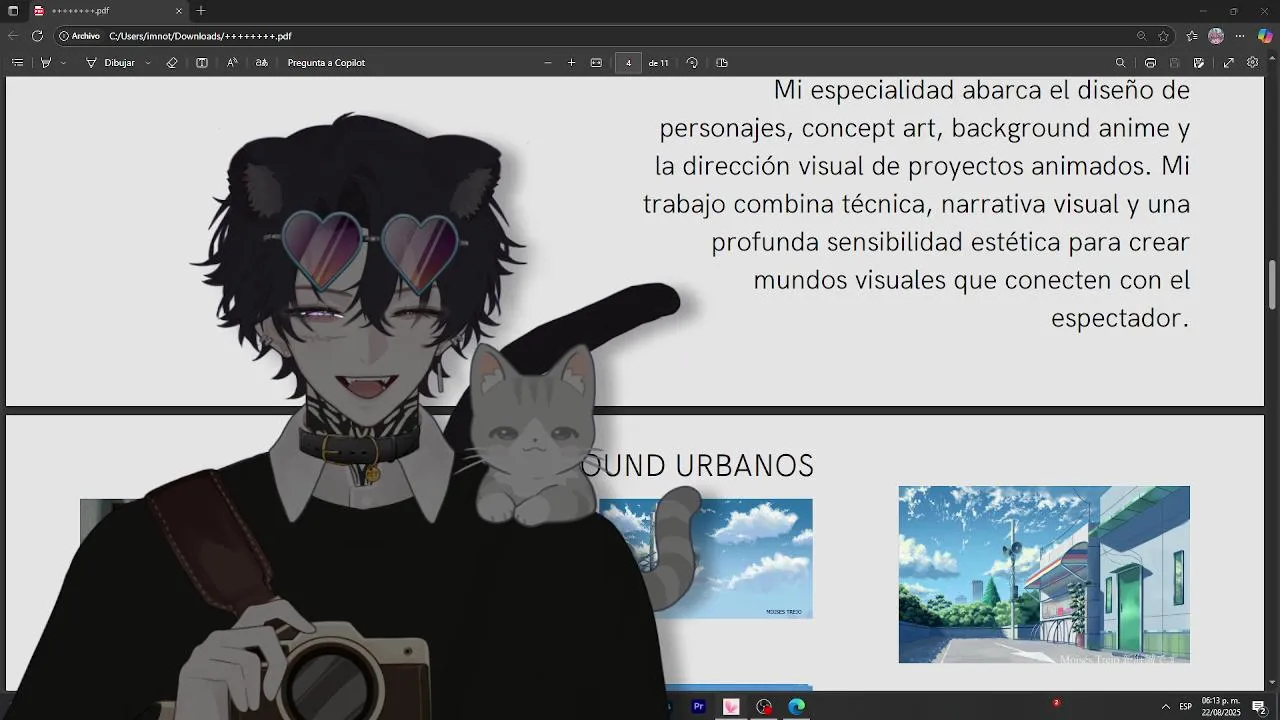
Task: Open the taskbar clock and date
Action: point(1220,707)
